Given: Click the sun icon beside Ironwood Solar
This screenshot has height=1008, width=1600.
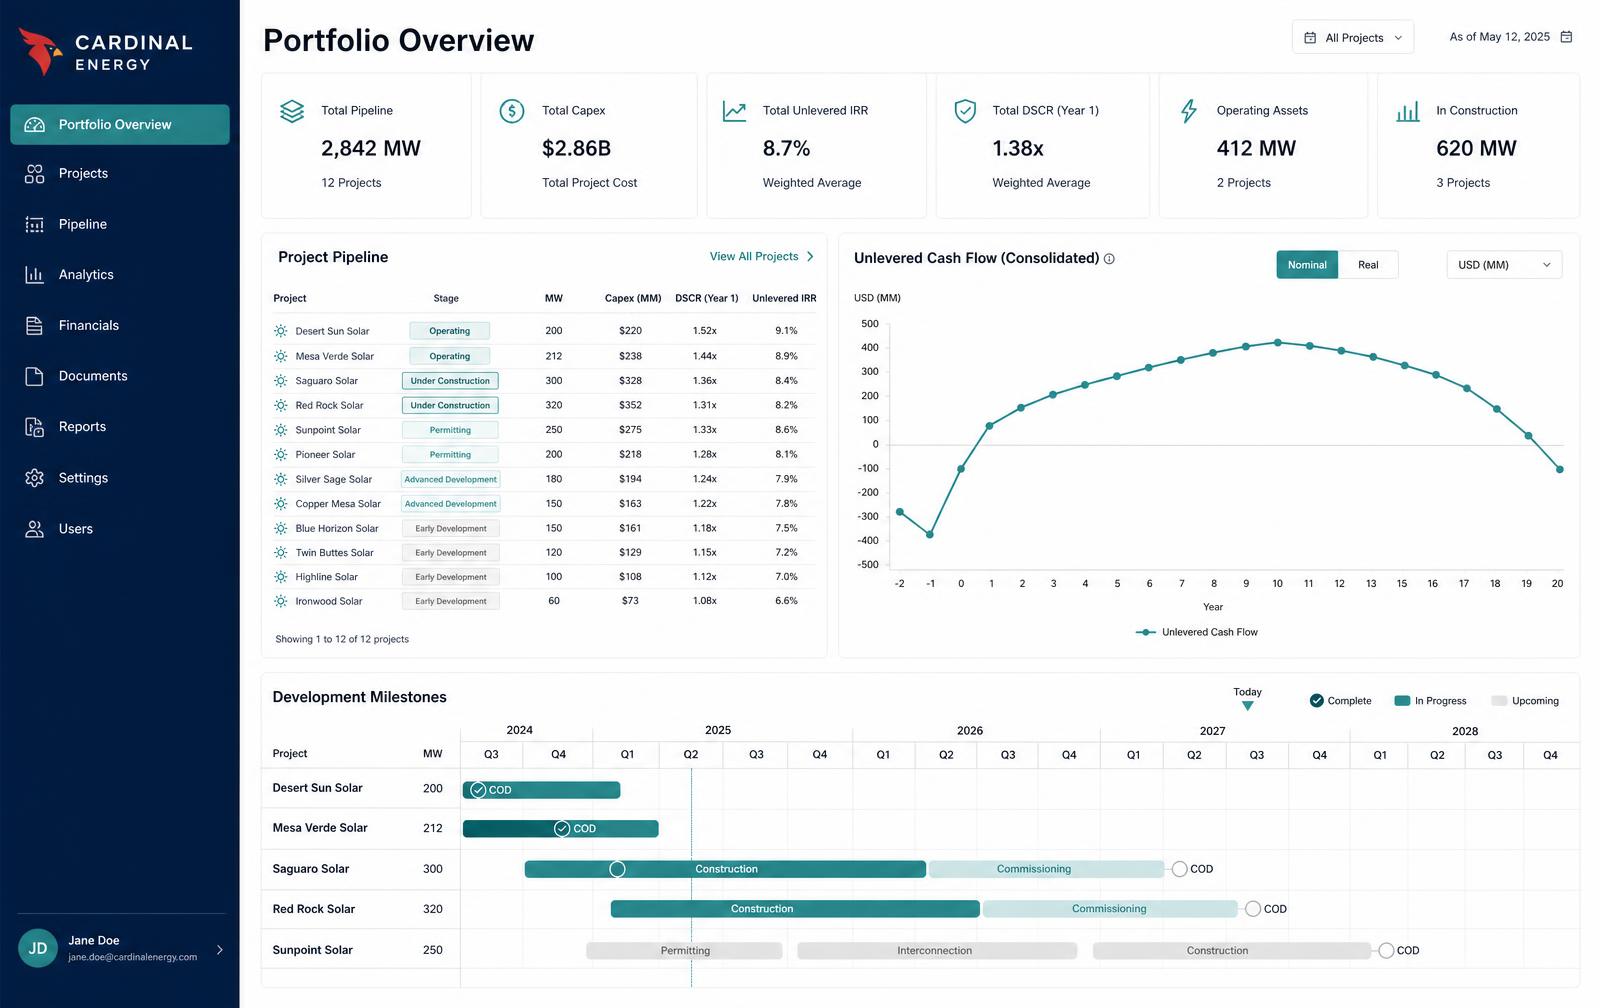Looking at the screenshot, I should 281,601.
